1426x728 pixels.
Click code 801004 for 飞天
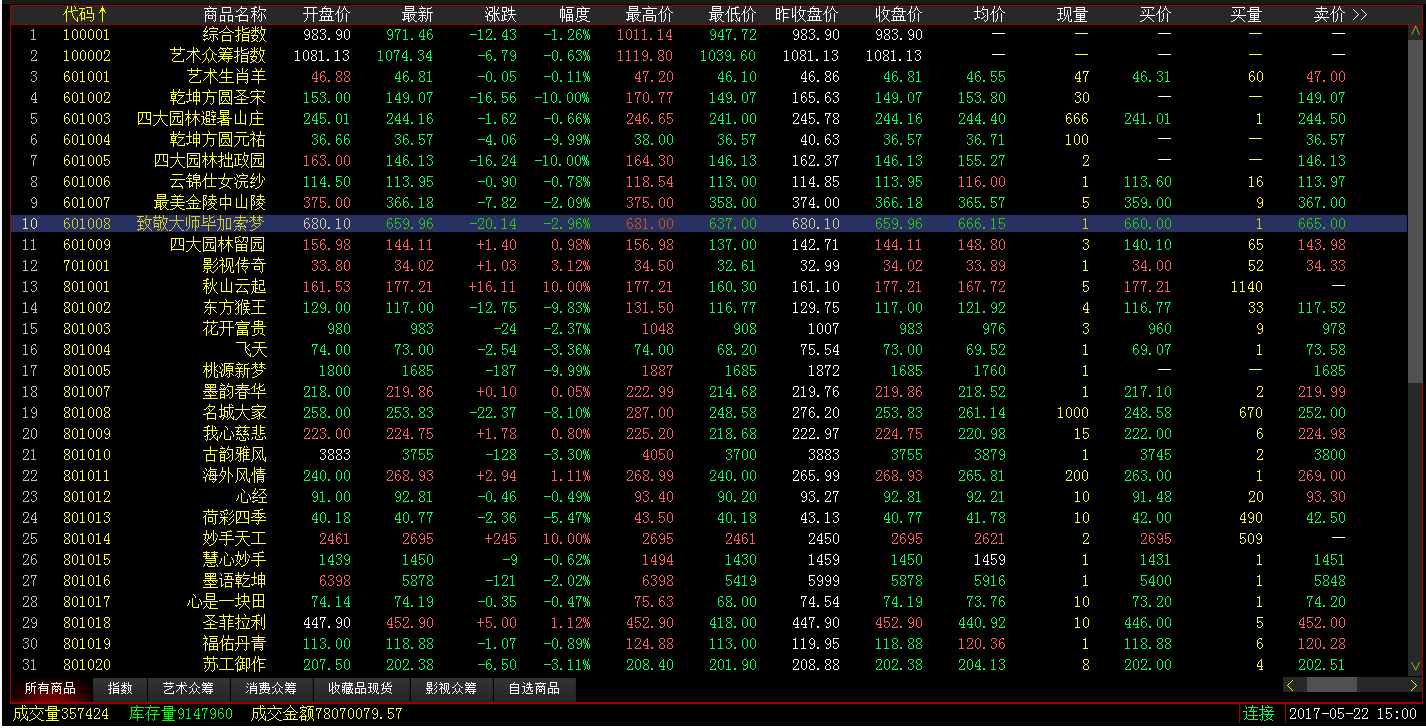coord(87,350)
